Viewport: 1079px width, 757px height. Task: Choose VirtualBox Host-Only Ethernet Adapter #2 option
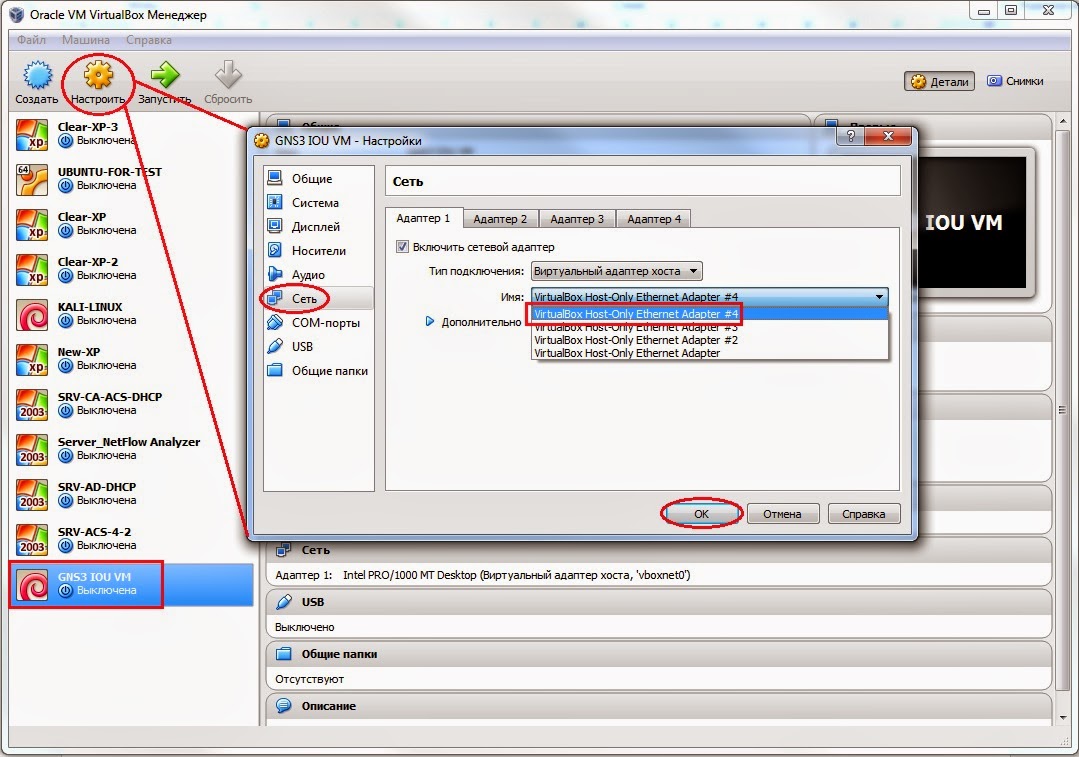[x=709, y=340]
